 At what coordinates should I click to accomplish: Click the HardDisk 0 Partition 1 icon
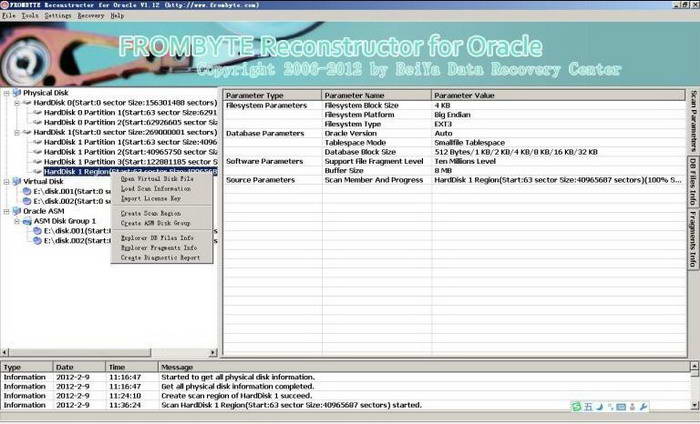[38, 112]
